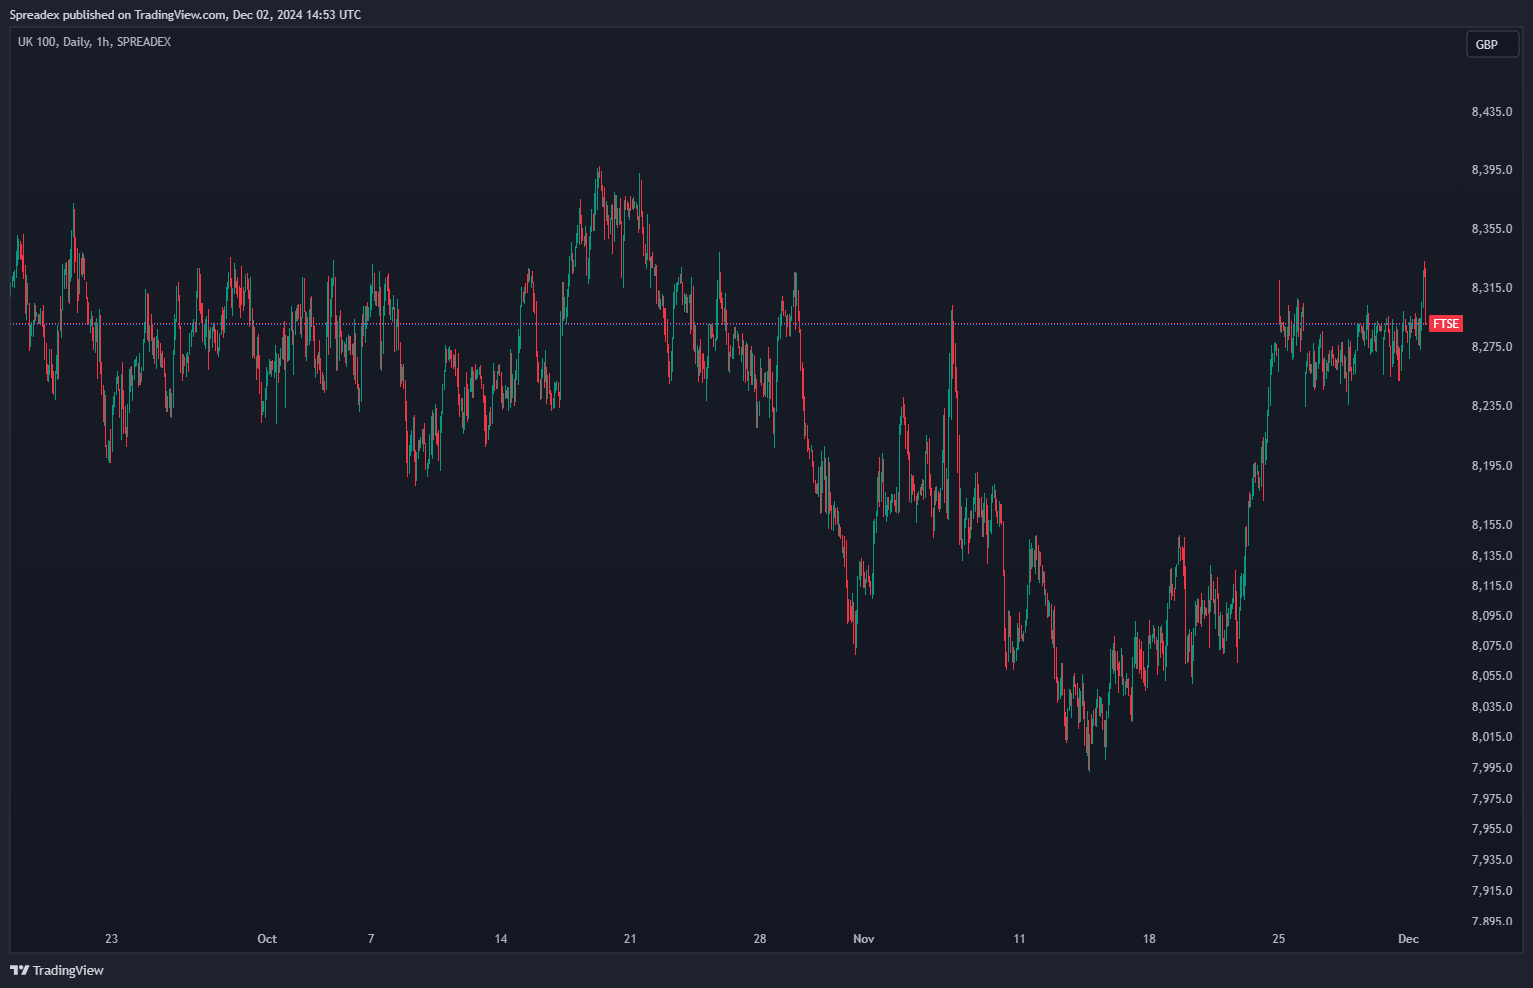Click the '11' date label on time axis
Viewport: 1533px width, 988px height.
tap(1019, 939)
